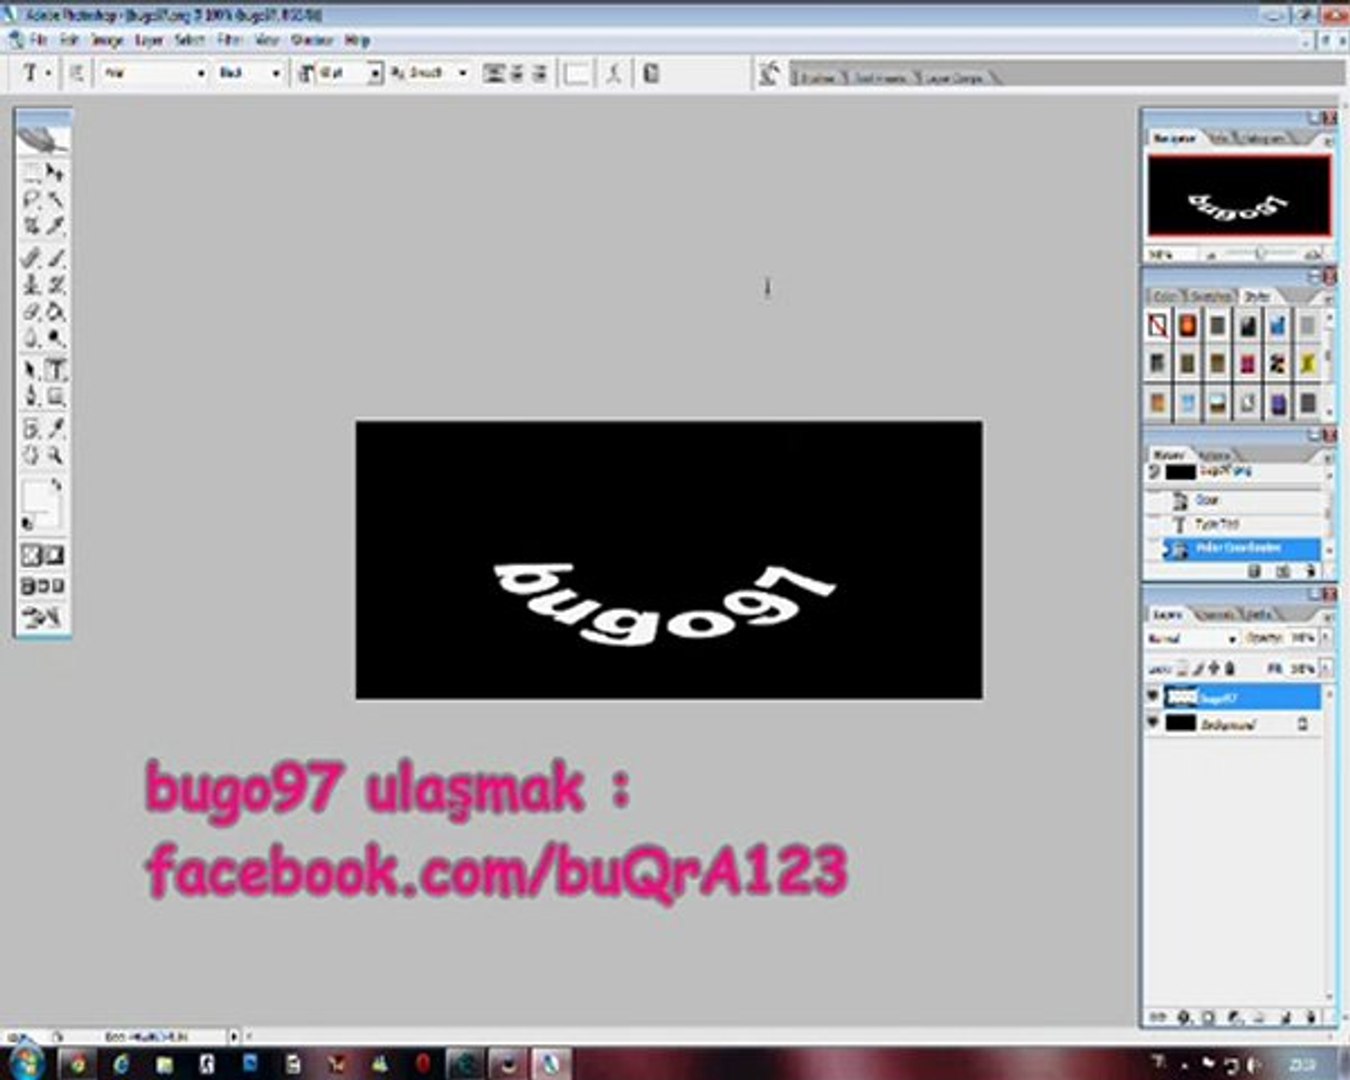
Task: Click the text color swatch in options bar
Action: coord(576,73)
